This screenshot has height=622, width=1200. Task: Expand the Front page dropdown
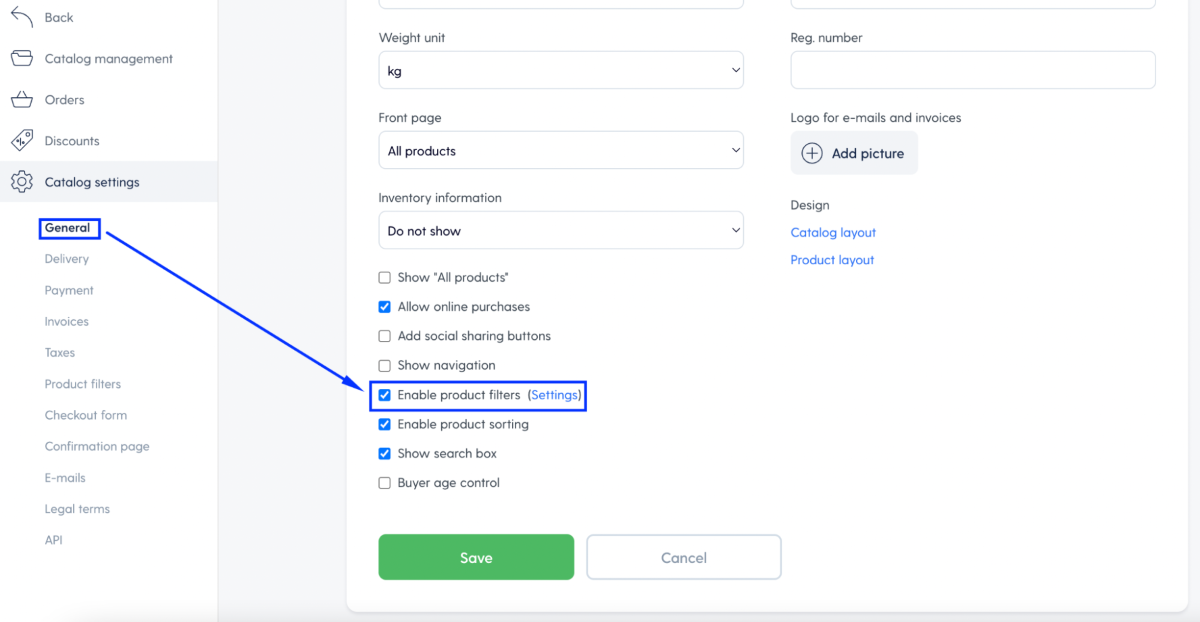click(561, 150)
